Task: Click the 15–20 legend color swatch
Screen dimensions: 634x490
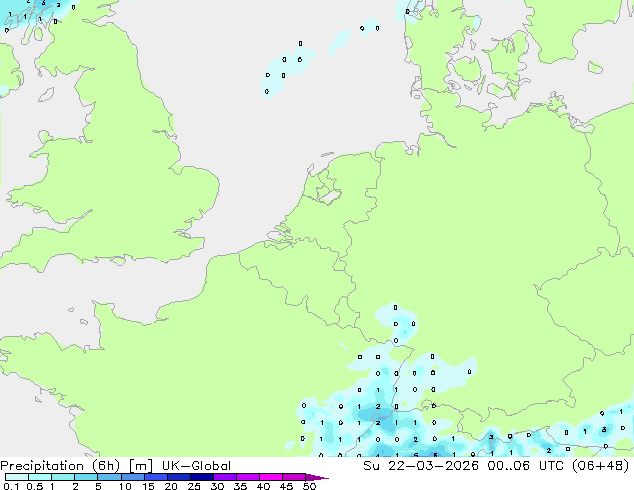Action: point(156,477)
